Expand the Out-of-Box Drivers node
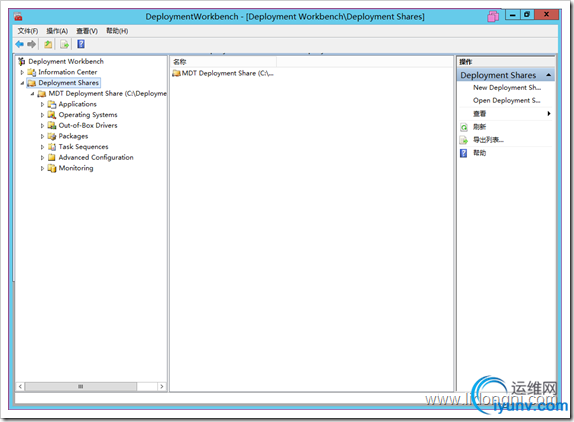Viewport: 574px width, 422px height. click(x=42, y=126)
